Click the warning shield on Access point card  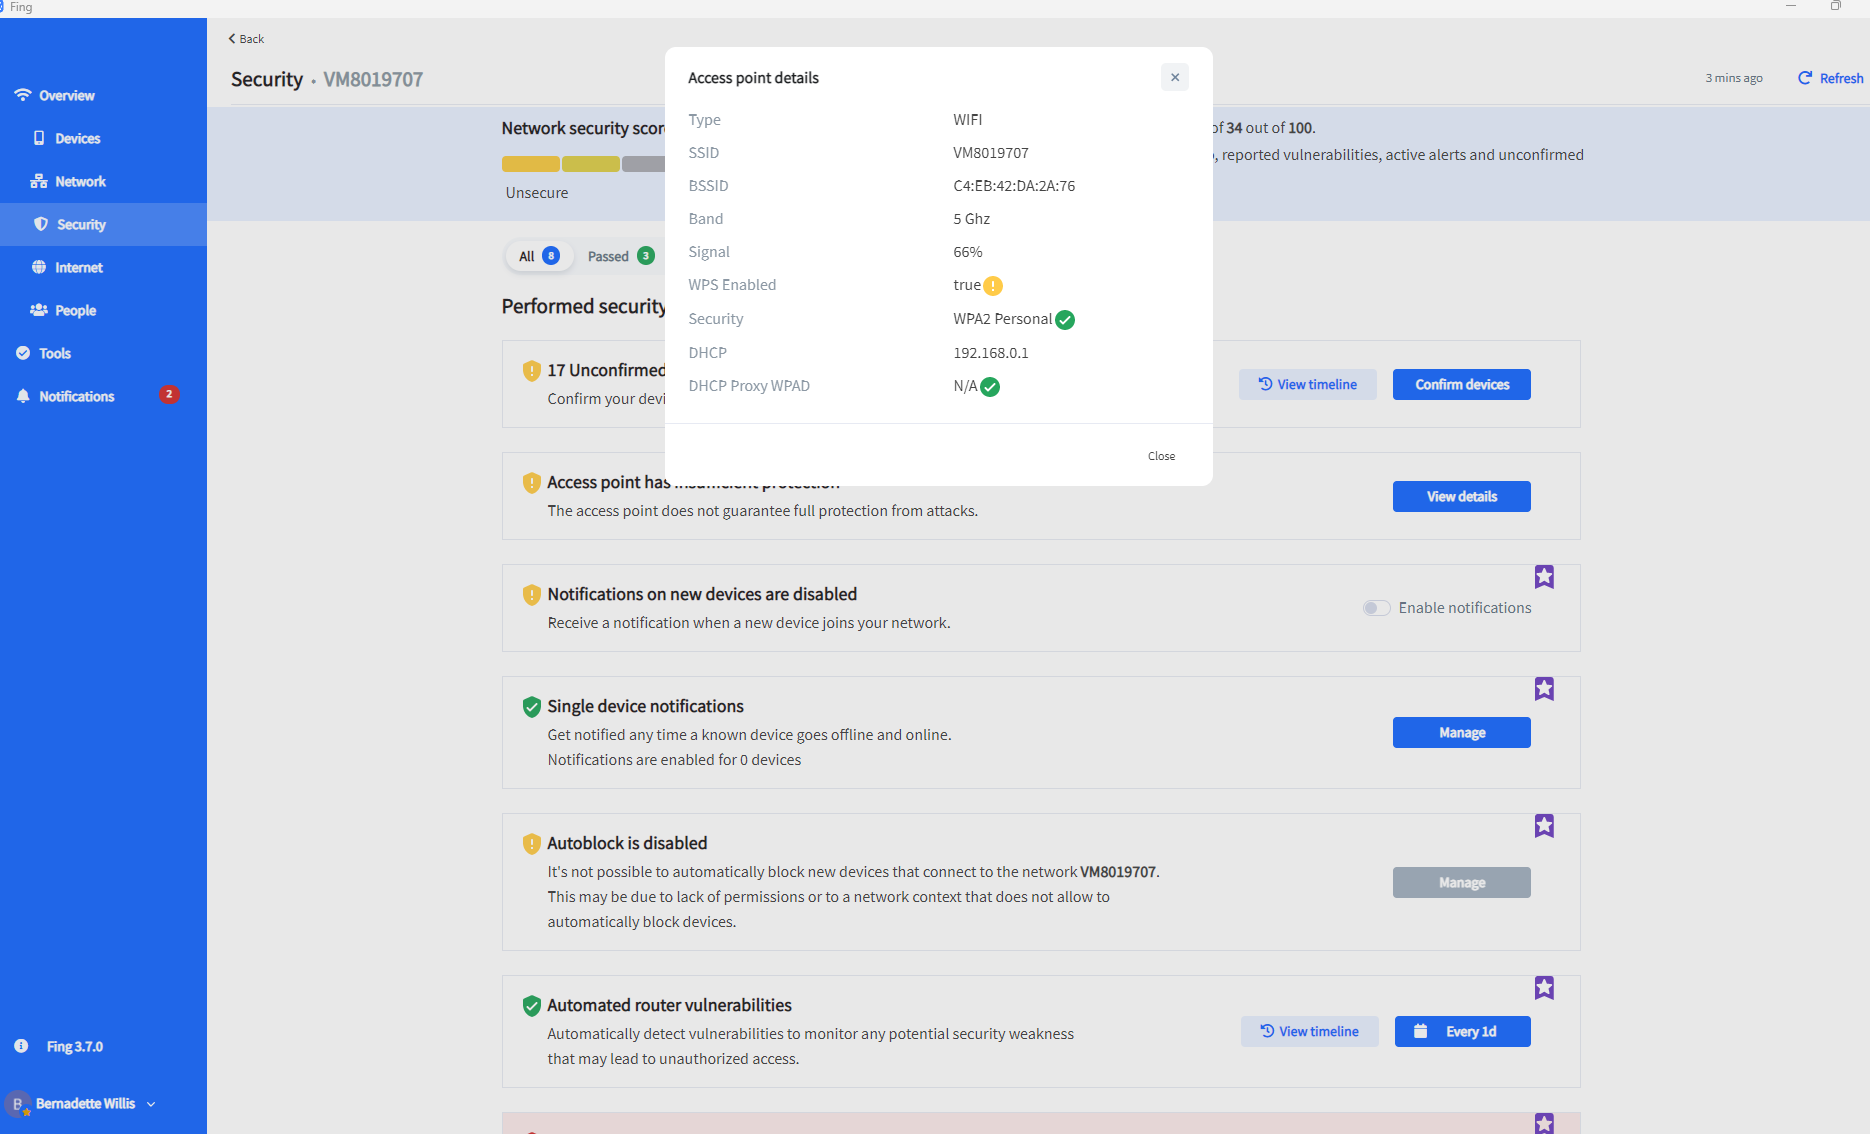pos(532,483)
